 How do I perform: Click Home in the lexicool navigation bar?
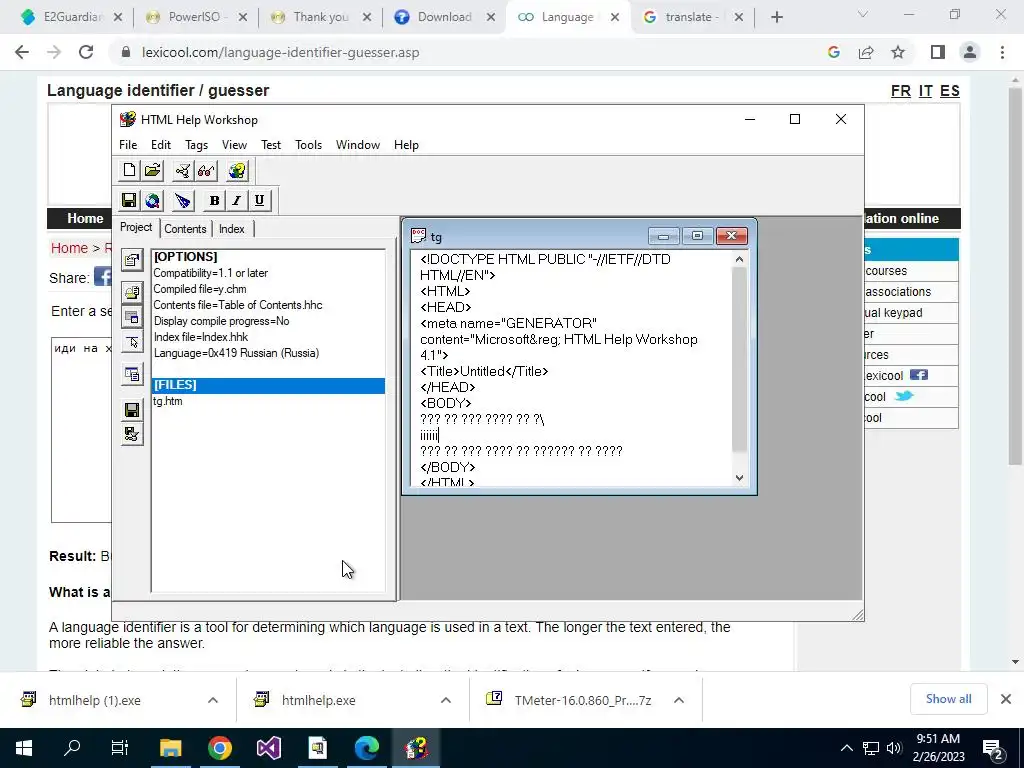[85, 219]
